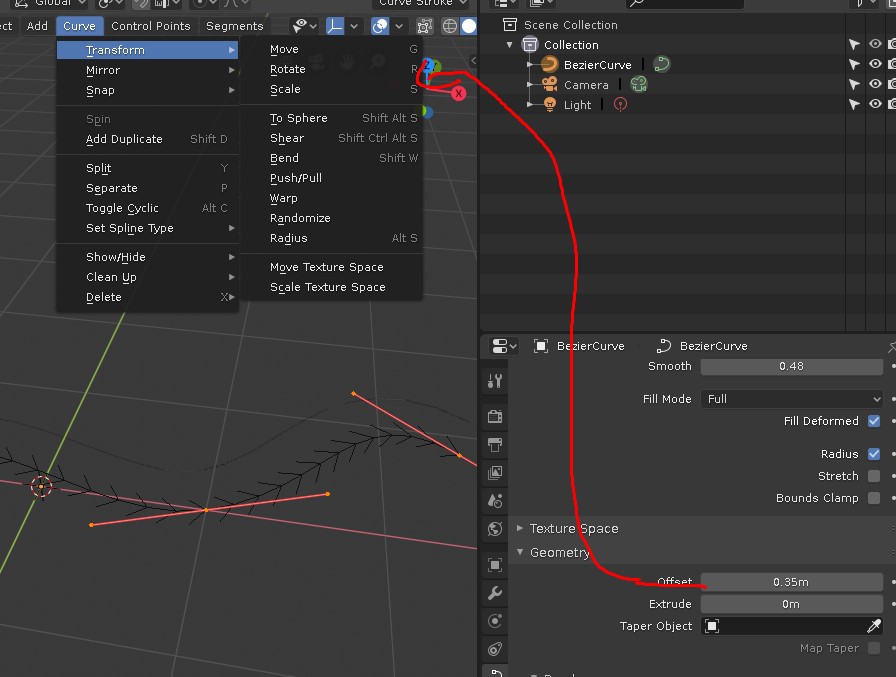Image resolution: width=896 pixels, height=677 pixels.
Task: Uncheck the Radius checkbox
Action: point(874,454)
